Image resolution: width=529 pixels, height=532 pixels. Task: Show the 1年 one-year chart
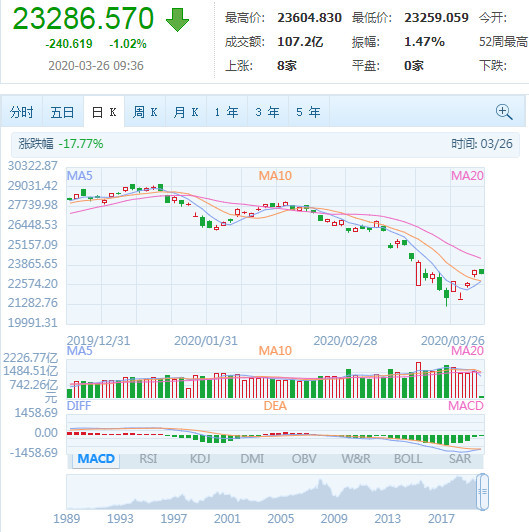pyautogui.click(x=227, y=112)
